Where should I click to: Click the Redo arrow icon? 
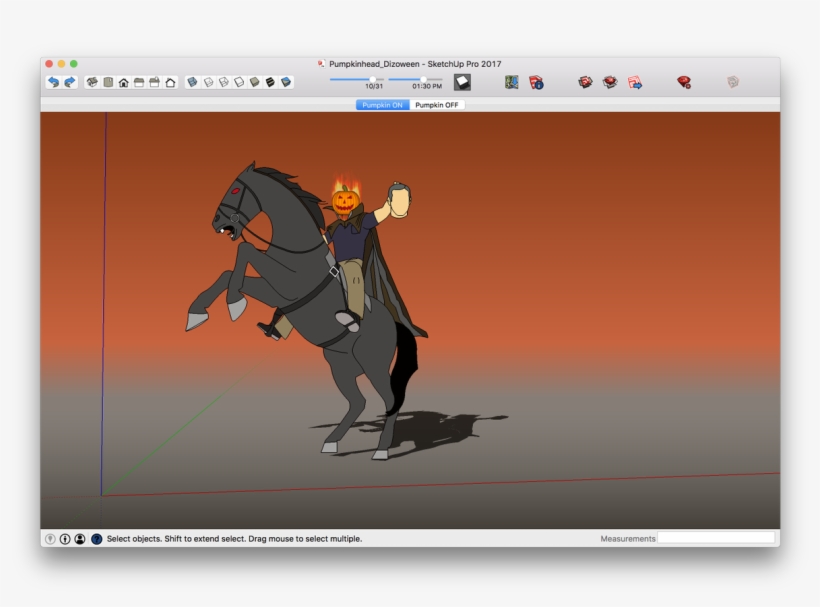tap(68, 82)
